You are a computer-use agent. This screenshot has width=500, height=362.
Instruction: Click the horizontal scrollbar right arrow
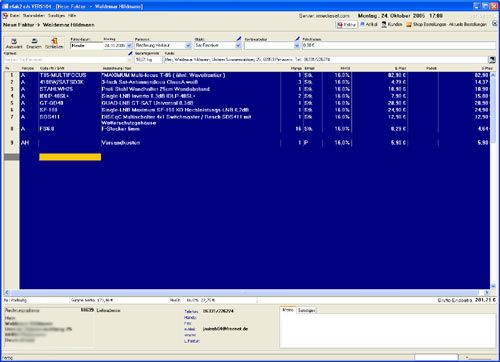click(487, 292)
